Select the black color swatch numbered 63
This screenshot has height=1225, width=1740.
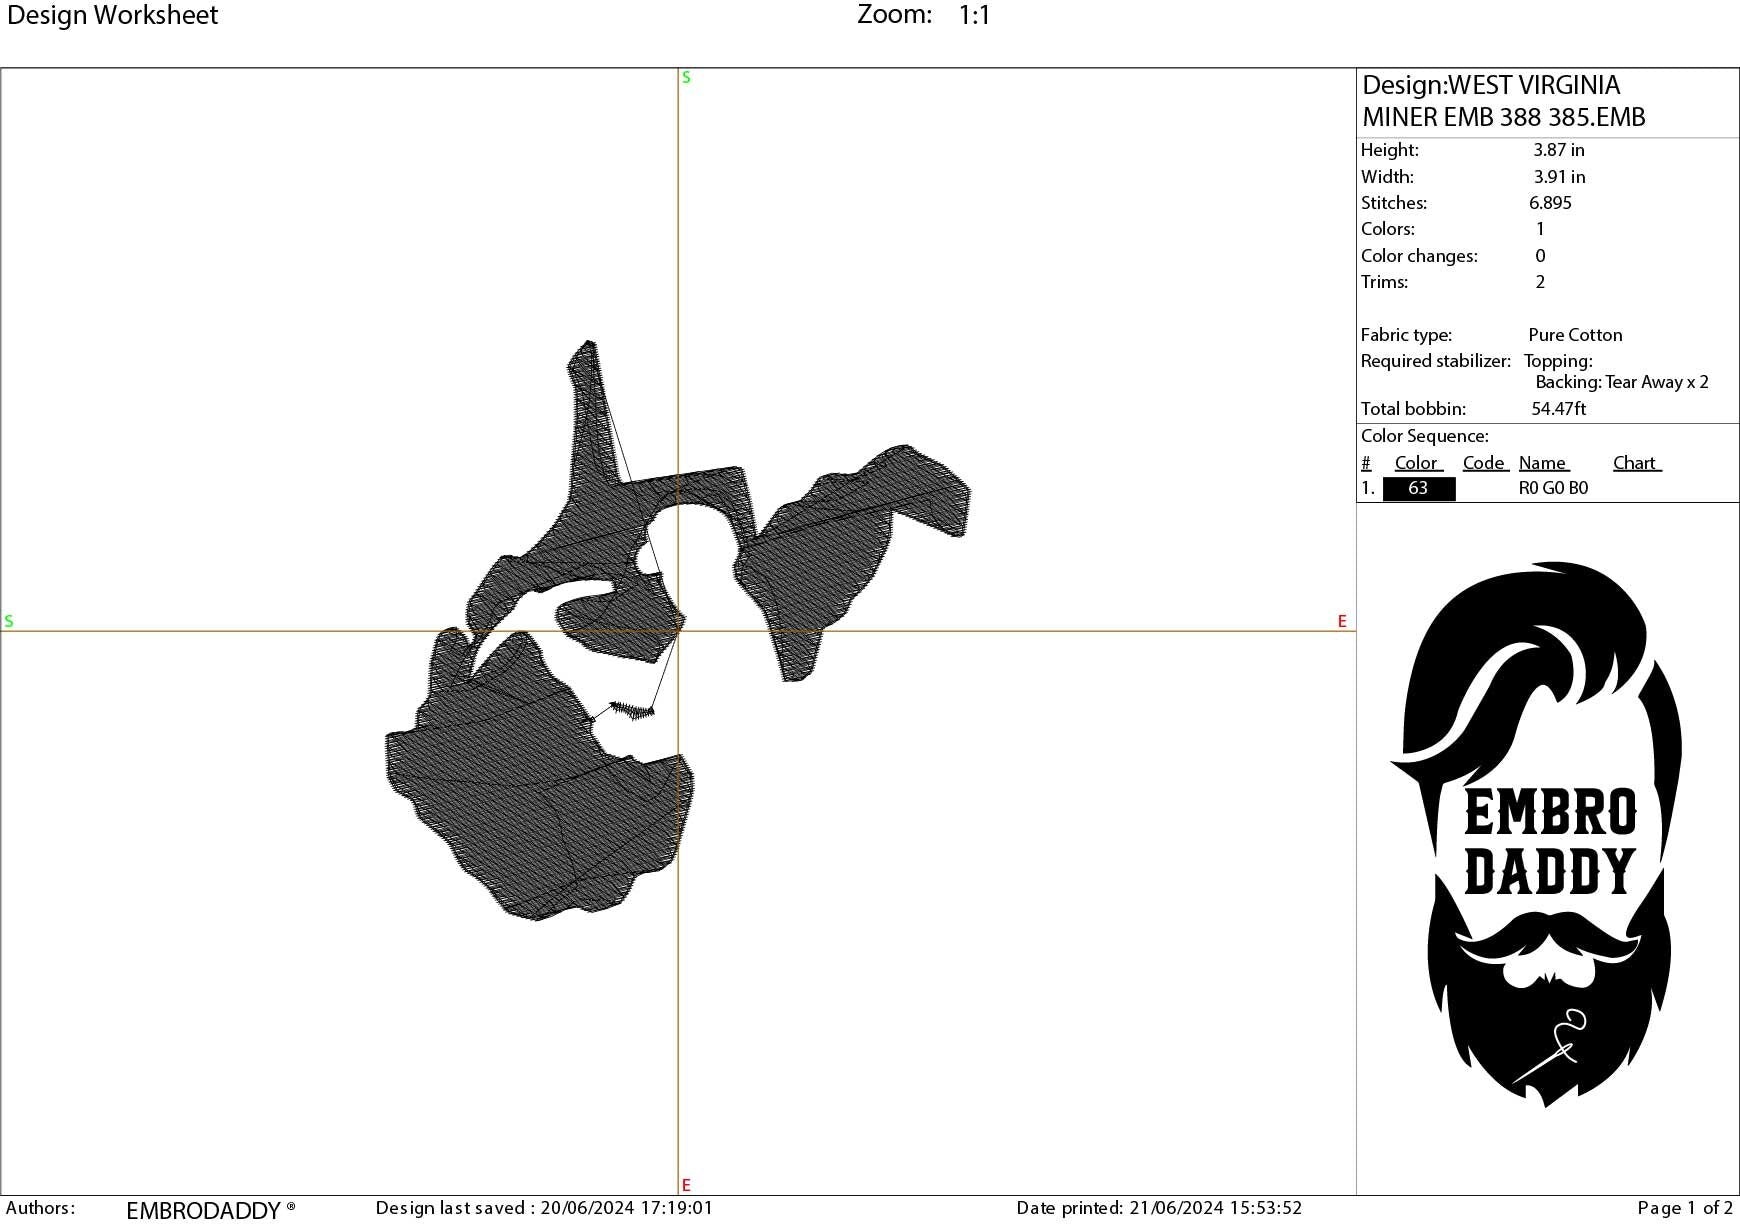click(x=1418, y=488)
